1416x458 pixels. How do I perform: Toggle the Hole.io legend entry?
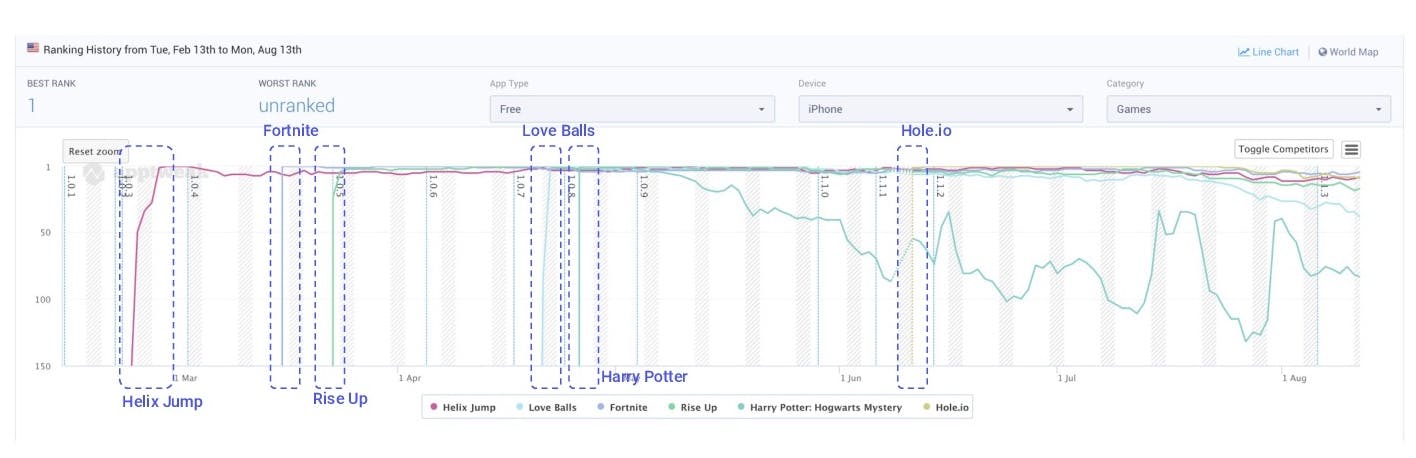point(945,407)
